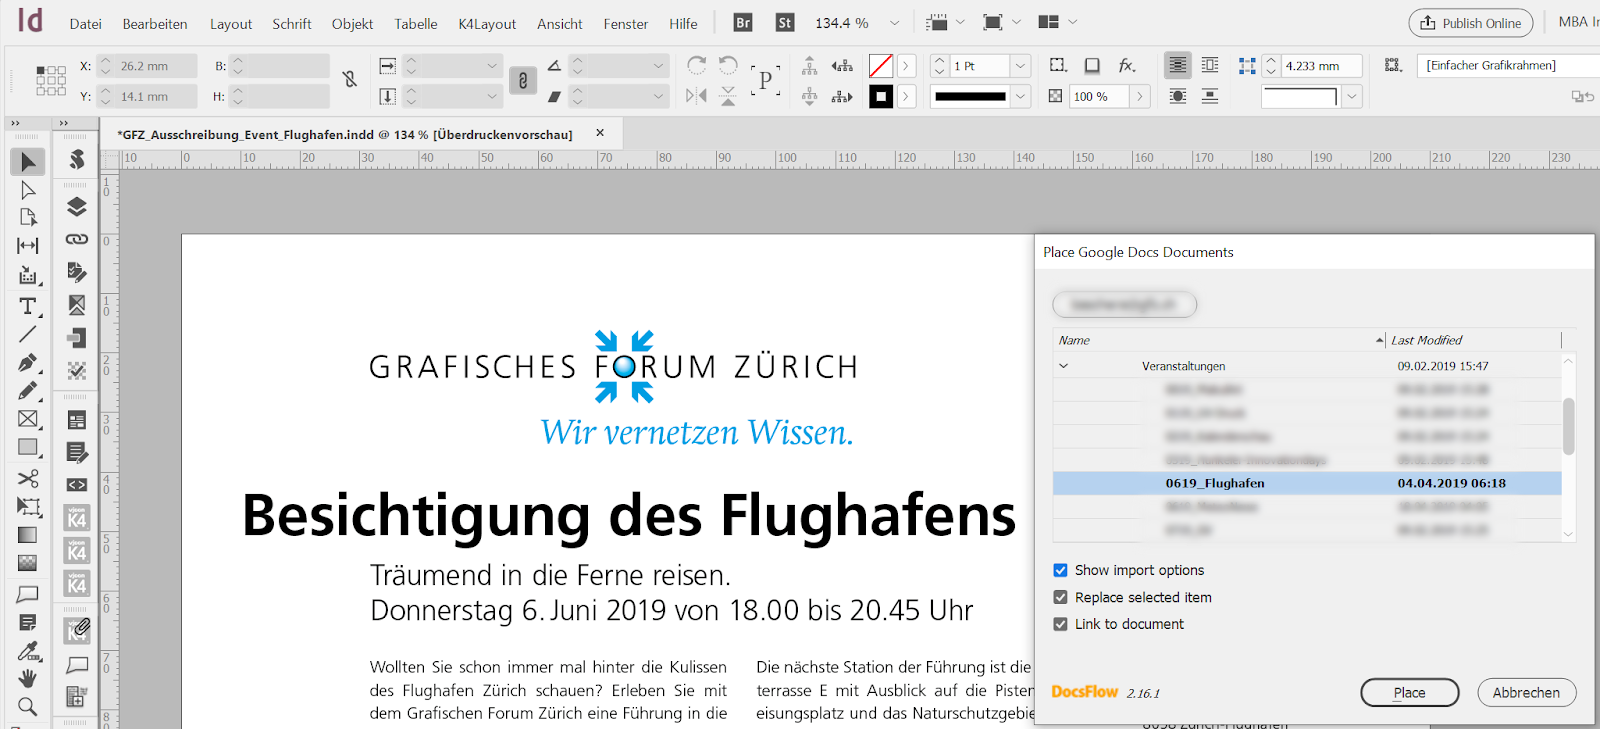Open the Fenster menu
The image size is (1600, 729).
pos(626,24)
